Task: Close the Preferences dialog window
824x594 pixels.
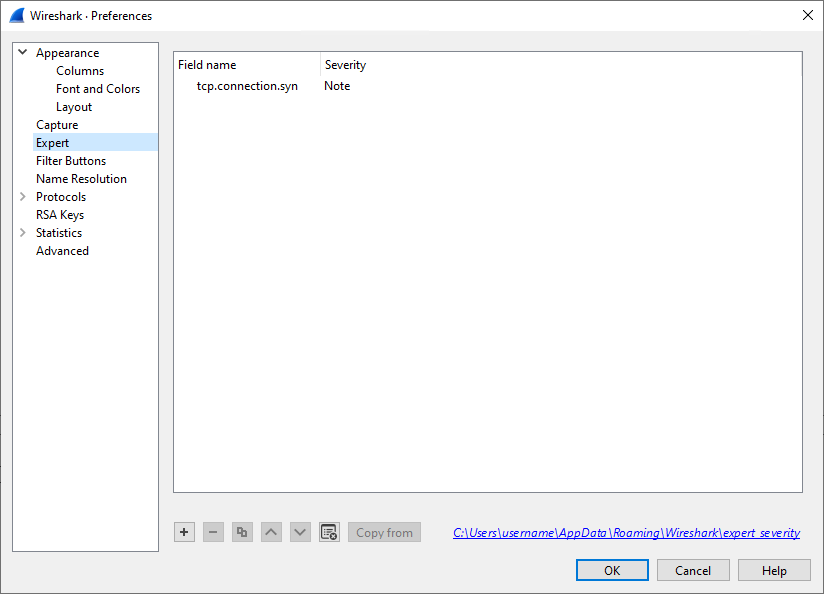Action: pyautogui.click(x=807, y=15)
